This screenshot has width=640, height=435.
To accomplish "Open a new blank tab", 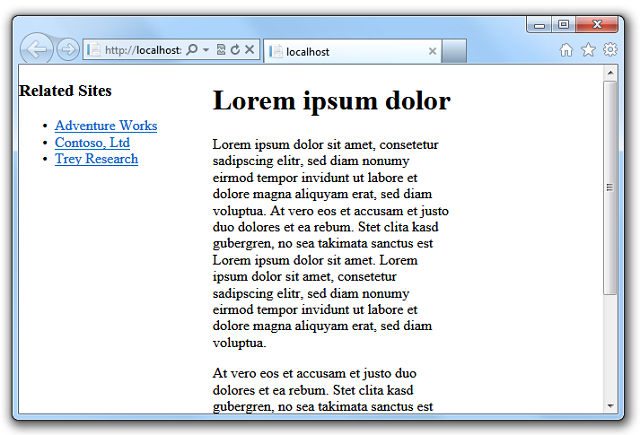I will [454, 51].
